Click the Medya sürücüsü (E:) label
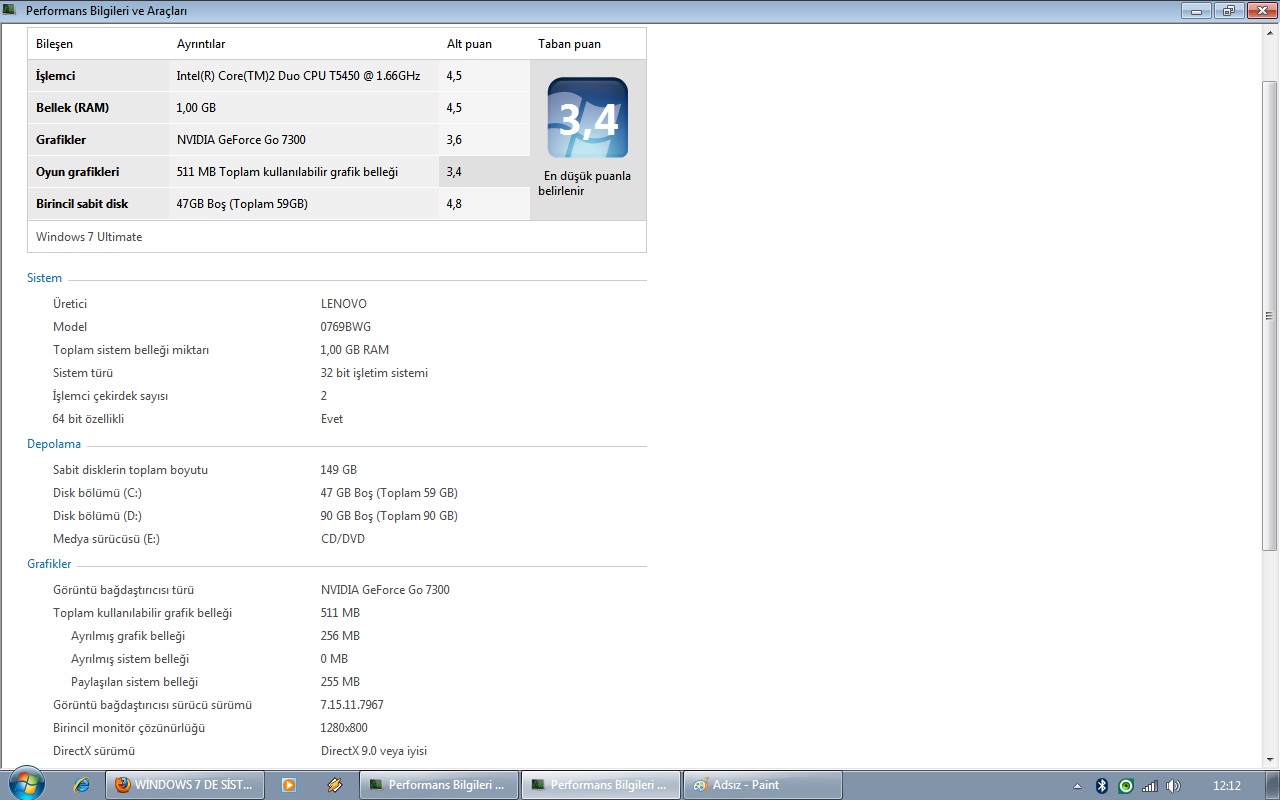1280x800 pixels. click(x=106, y=539)
